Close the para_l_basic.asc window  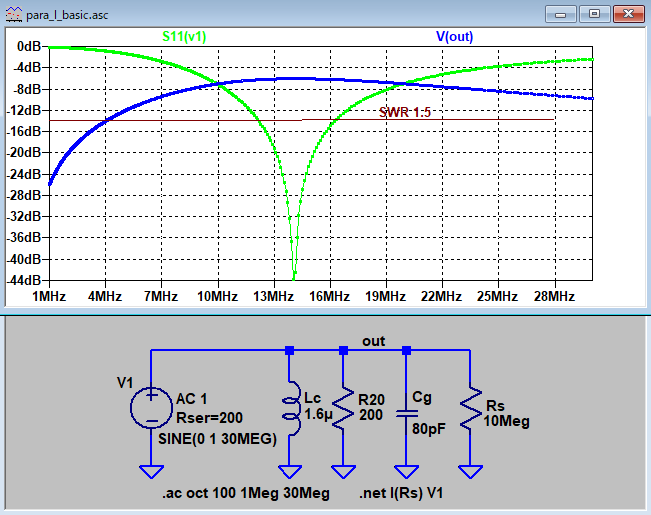click(x=629, y=15)
